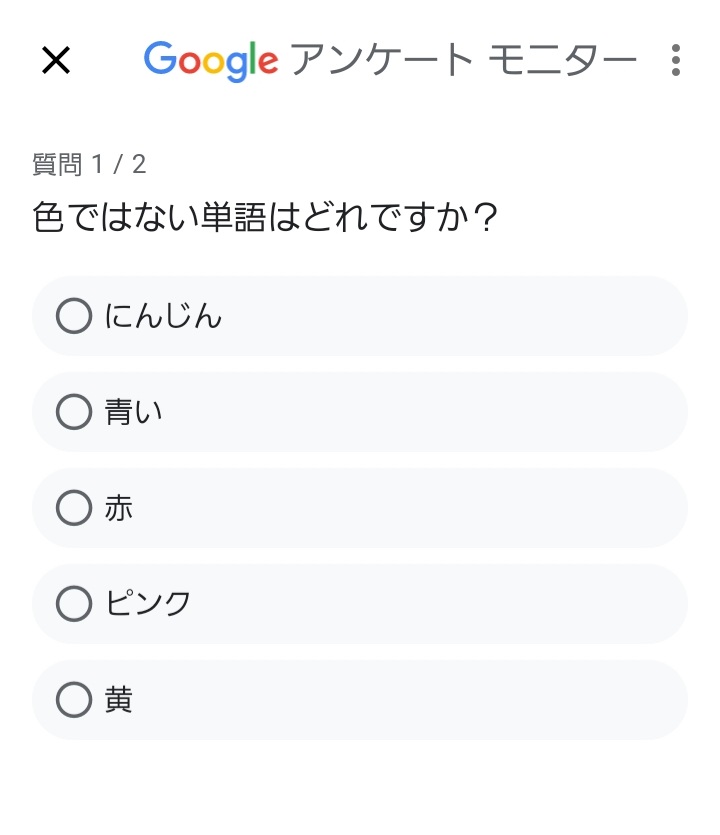
Task: Click the ピンク answer label text
Action: point(148,604)
